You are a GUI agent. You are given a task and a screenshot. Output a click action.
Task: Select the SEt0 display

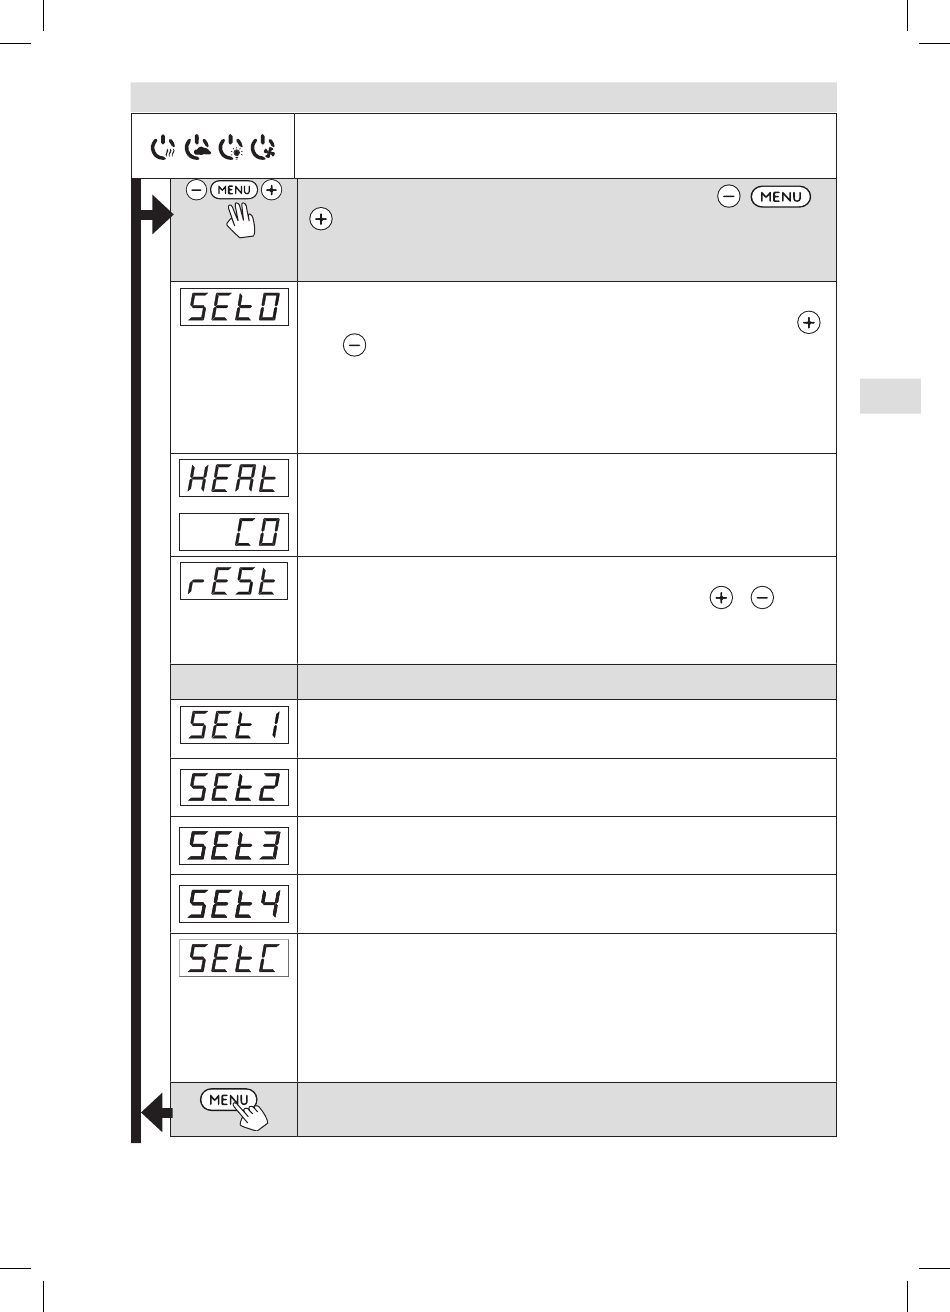[234, 306]
